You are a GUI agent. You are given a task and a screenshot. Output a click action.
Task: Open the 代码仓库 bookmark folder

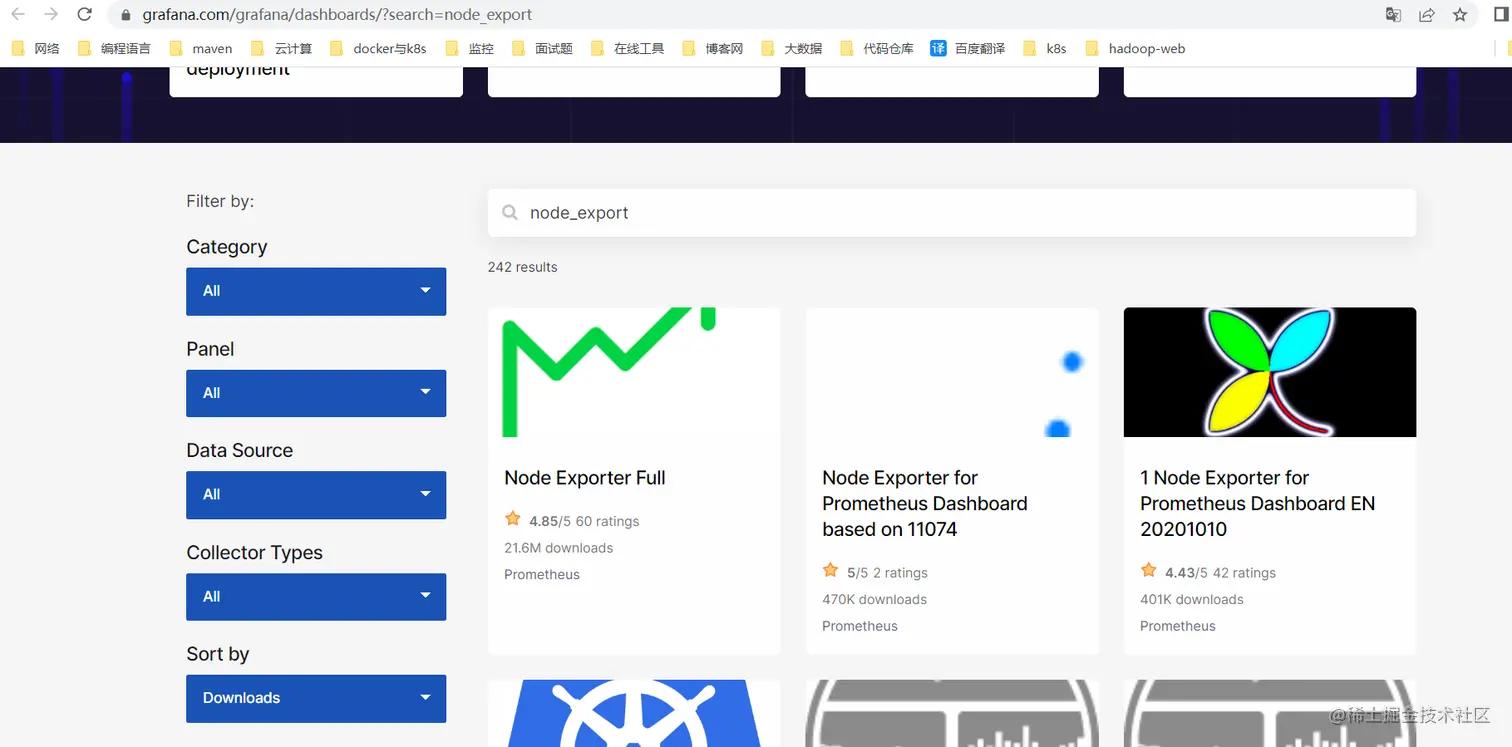[877, 48]
